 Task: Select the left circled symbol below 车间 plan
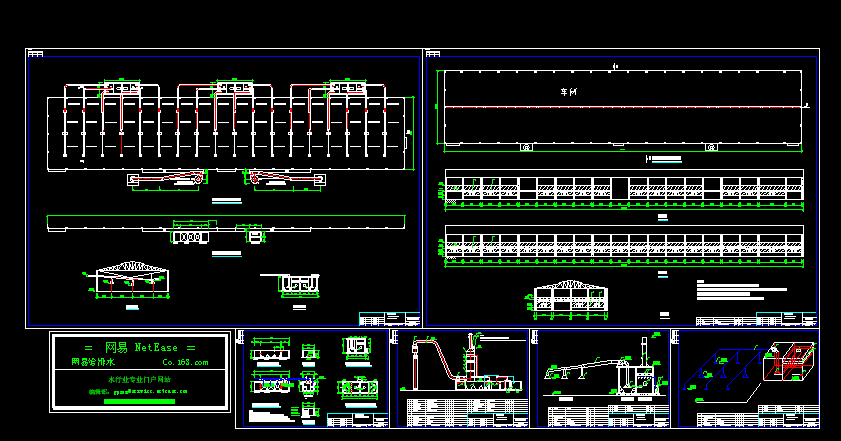[526, 147]
